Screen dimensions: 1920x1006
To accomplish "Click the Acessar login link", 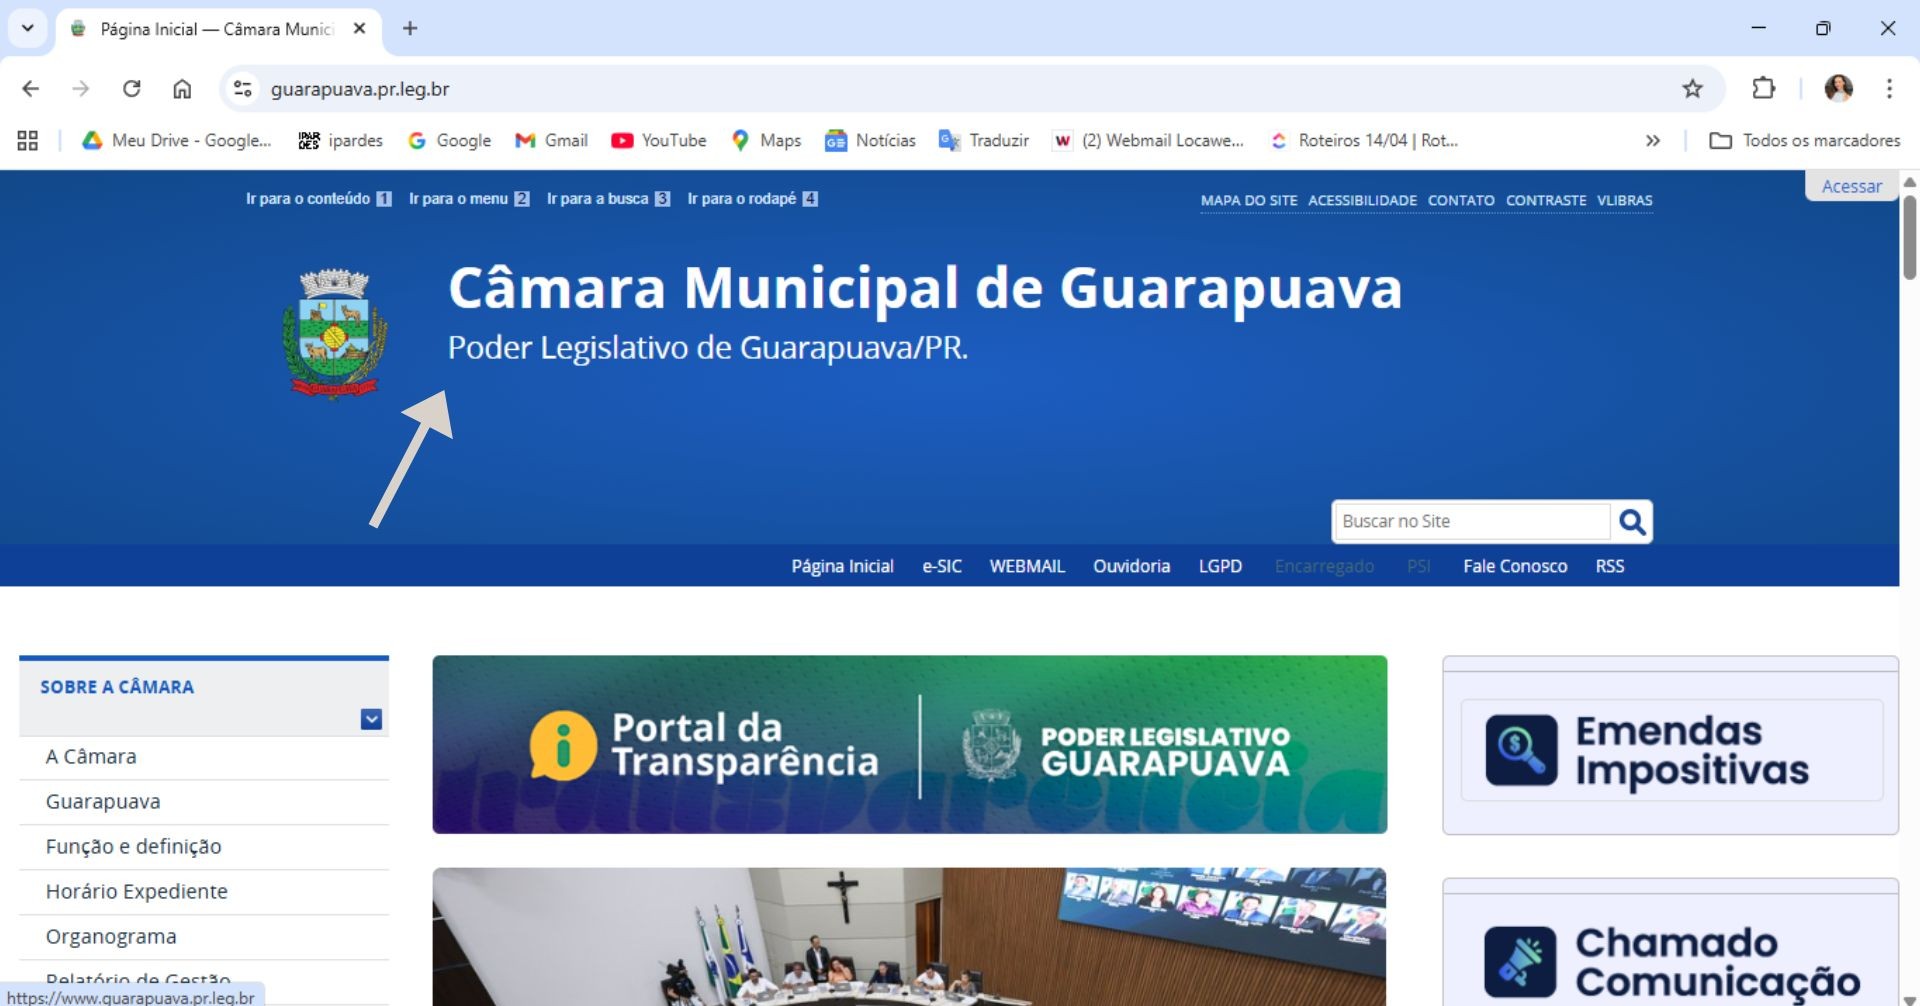I will 1851,187.
